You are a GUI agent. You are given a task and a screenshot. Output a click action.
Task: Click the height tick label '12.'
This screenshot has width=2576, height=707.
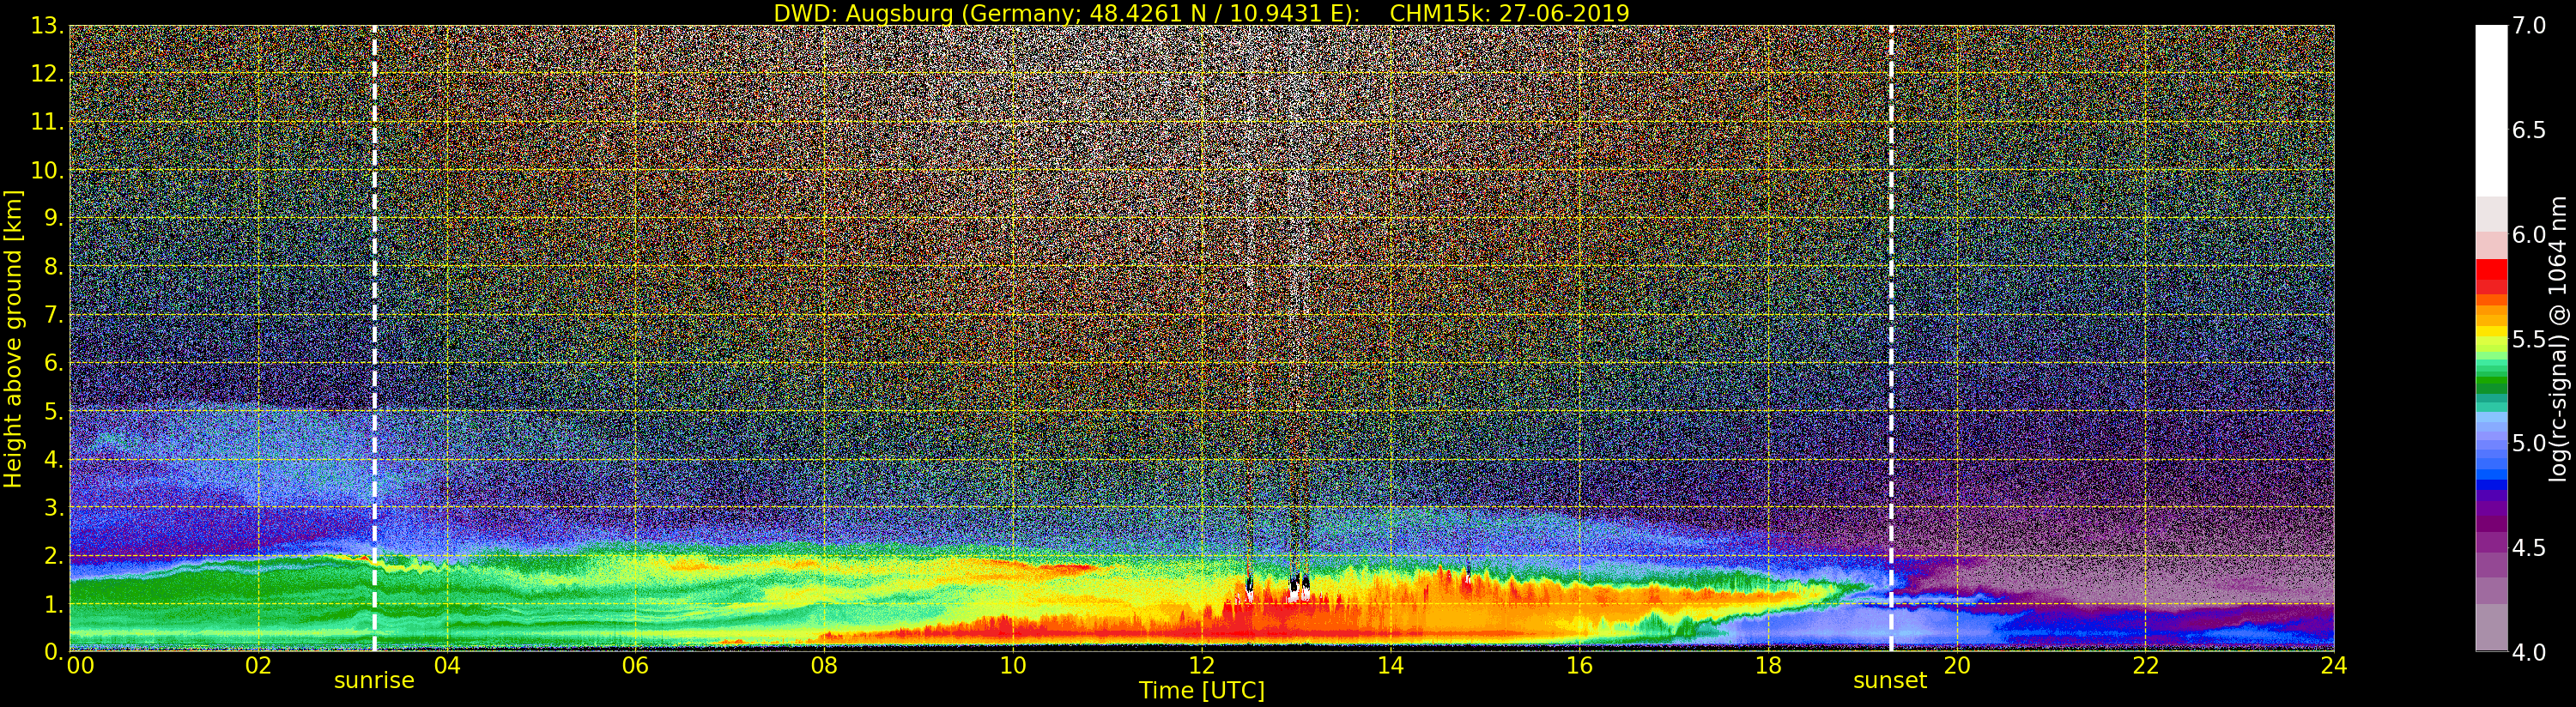click(47, 74)
